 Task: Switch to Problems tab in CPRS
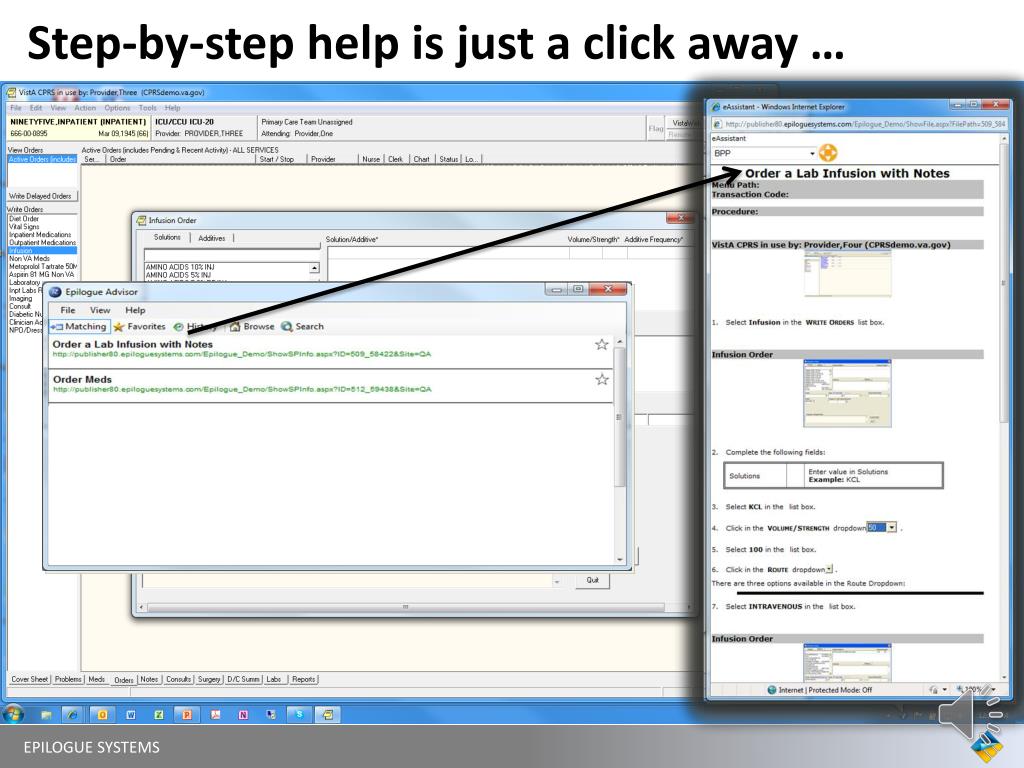[68, 679]
